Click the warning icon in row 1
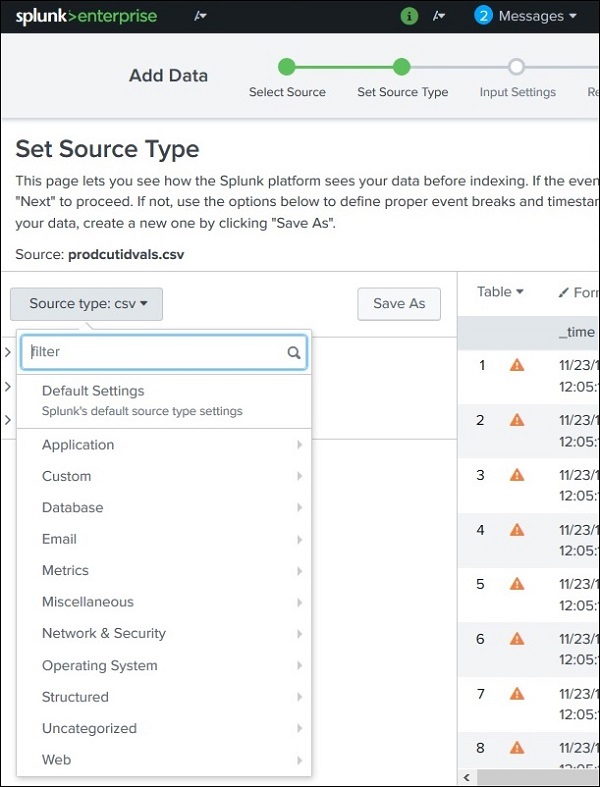This screenshot has height=787, width=600. click(517, 365)
